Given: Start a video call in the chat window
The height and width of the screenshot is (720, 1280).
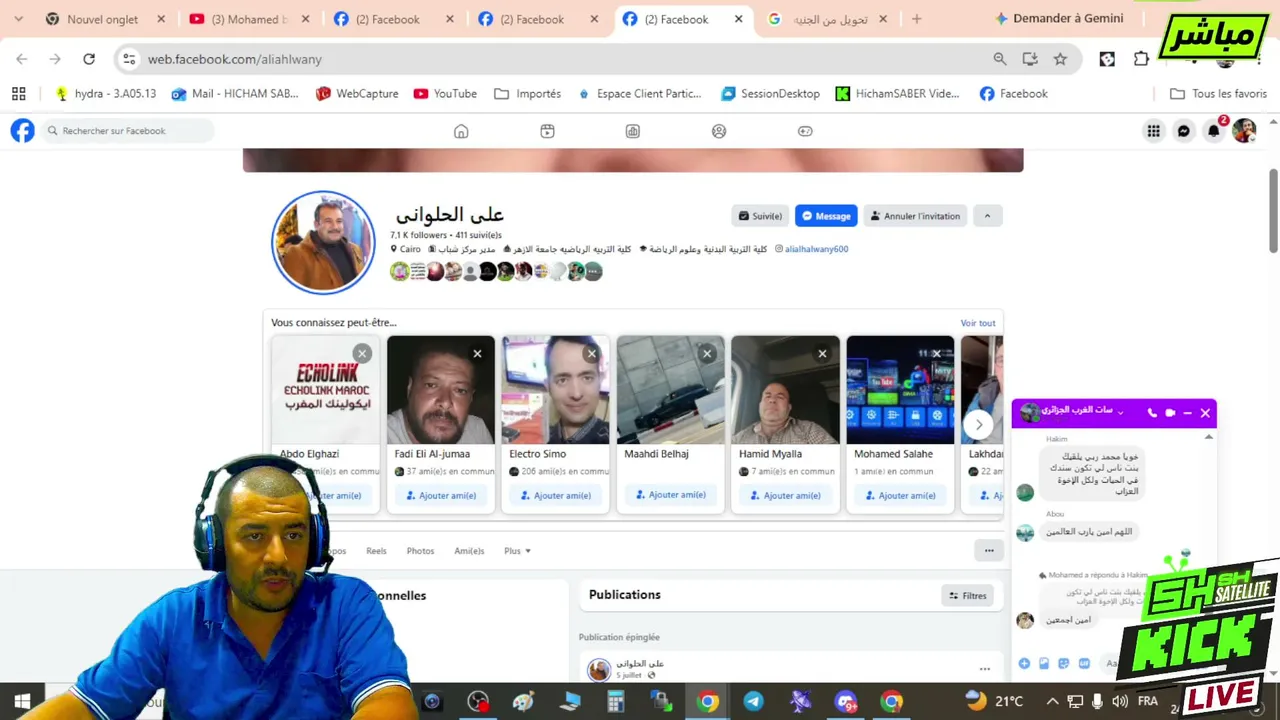Looking at the screenshot, I should pos(1170,412).
